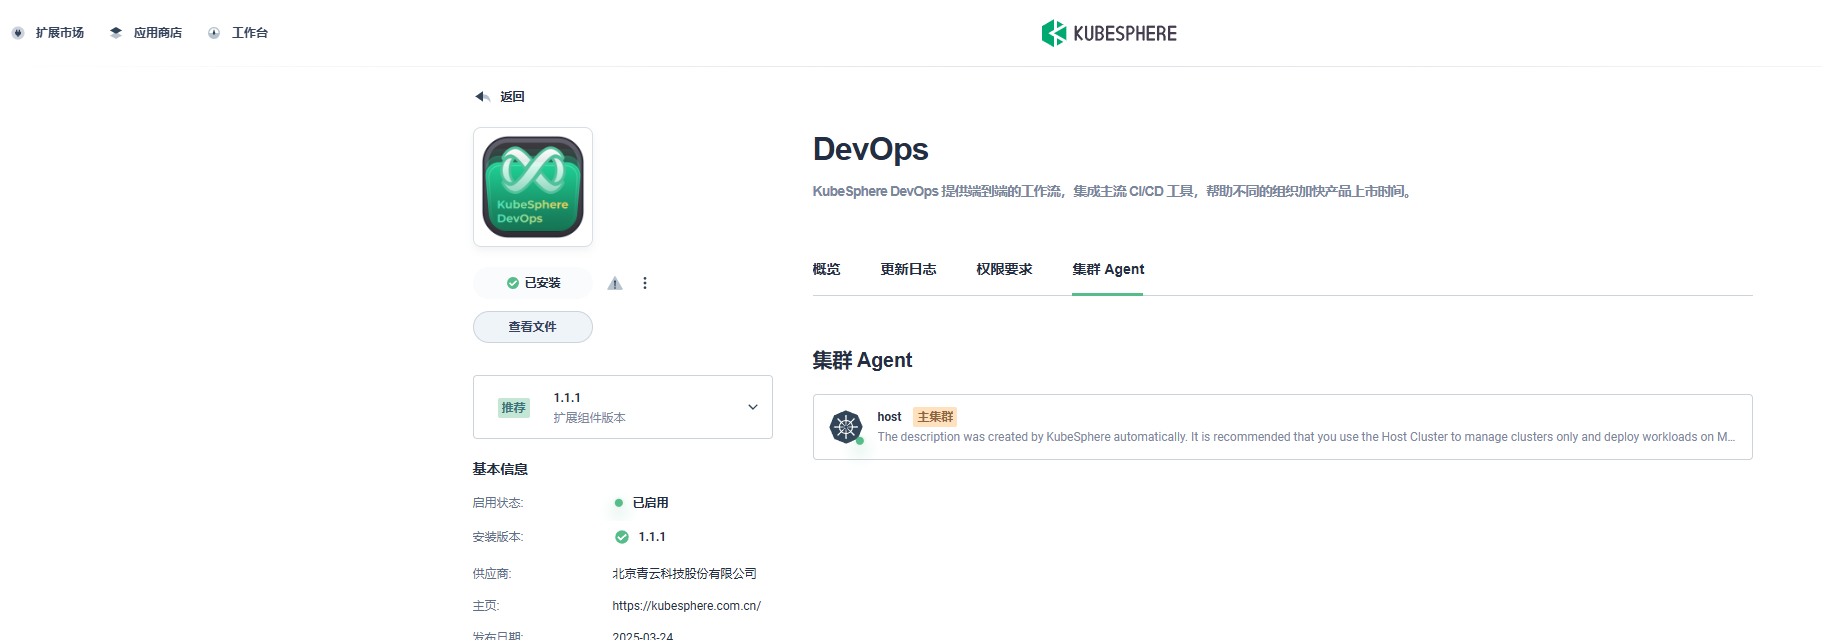Click the 已启用 enabled status text
The width and height of the screenshot is (1822, 640).
coord(651,503)
